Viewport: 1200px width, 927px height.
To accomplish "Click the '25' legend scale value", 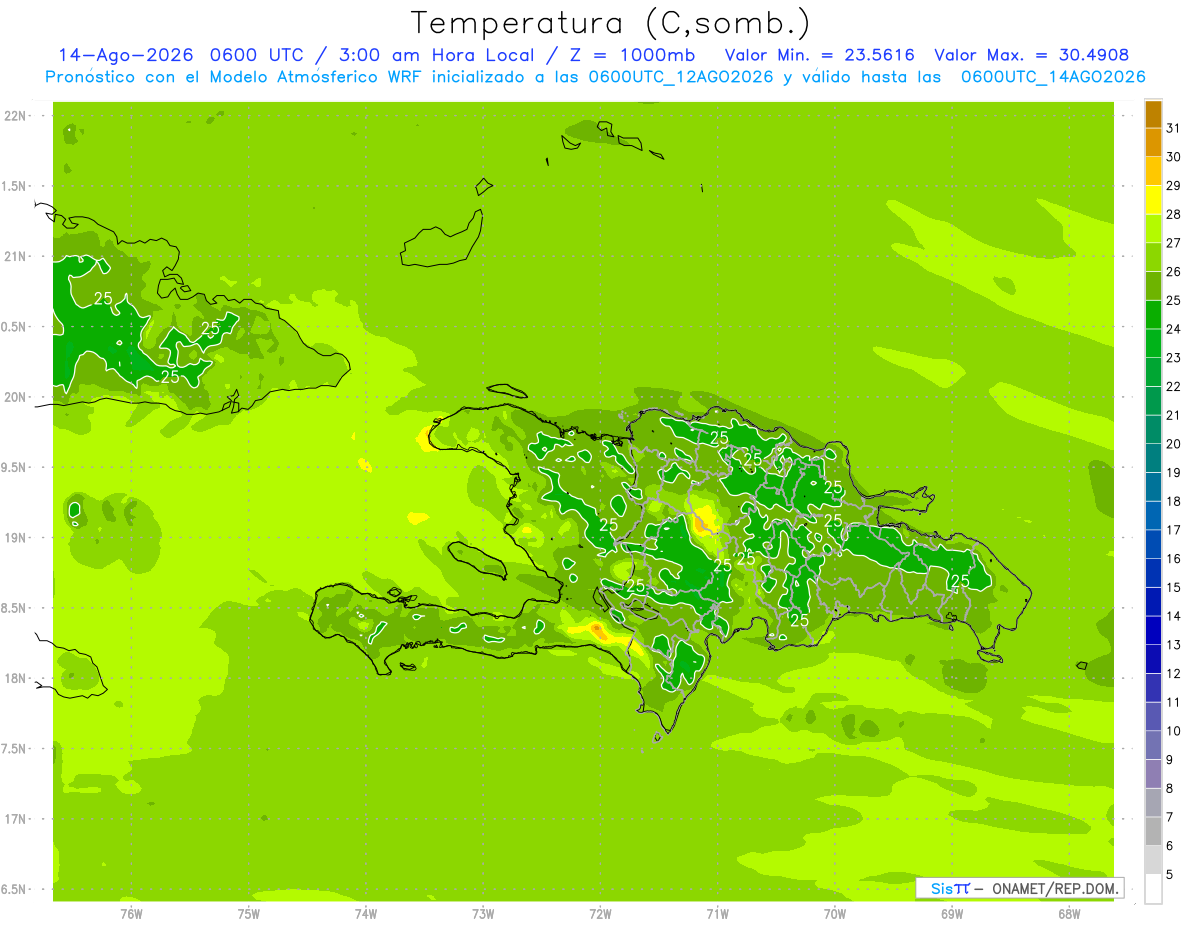I will pyautogui.click(x=1173, y=300).
